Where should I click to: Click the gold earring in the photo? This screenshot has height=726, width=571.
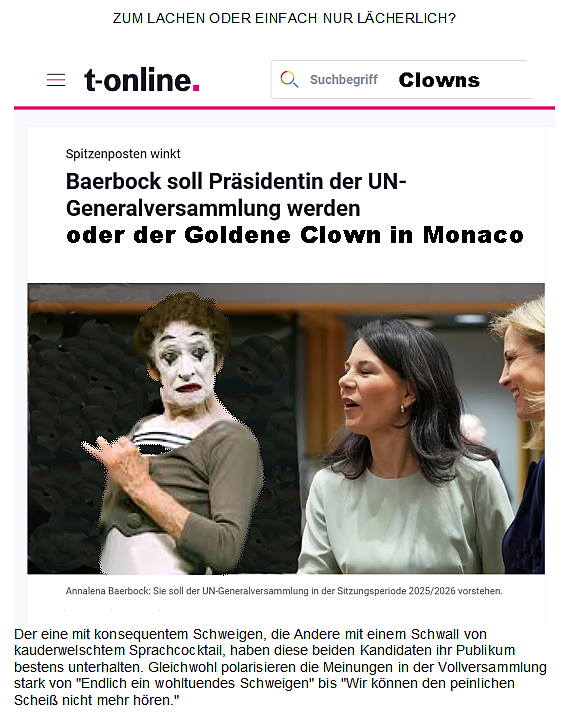[402, 408]
